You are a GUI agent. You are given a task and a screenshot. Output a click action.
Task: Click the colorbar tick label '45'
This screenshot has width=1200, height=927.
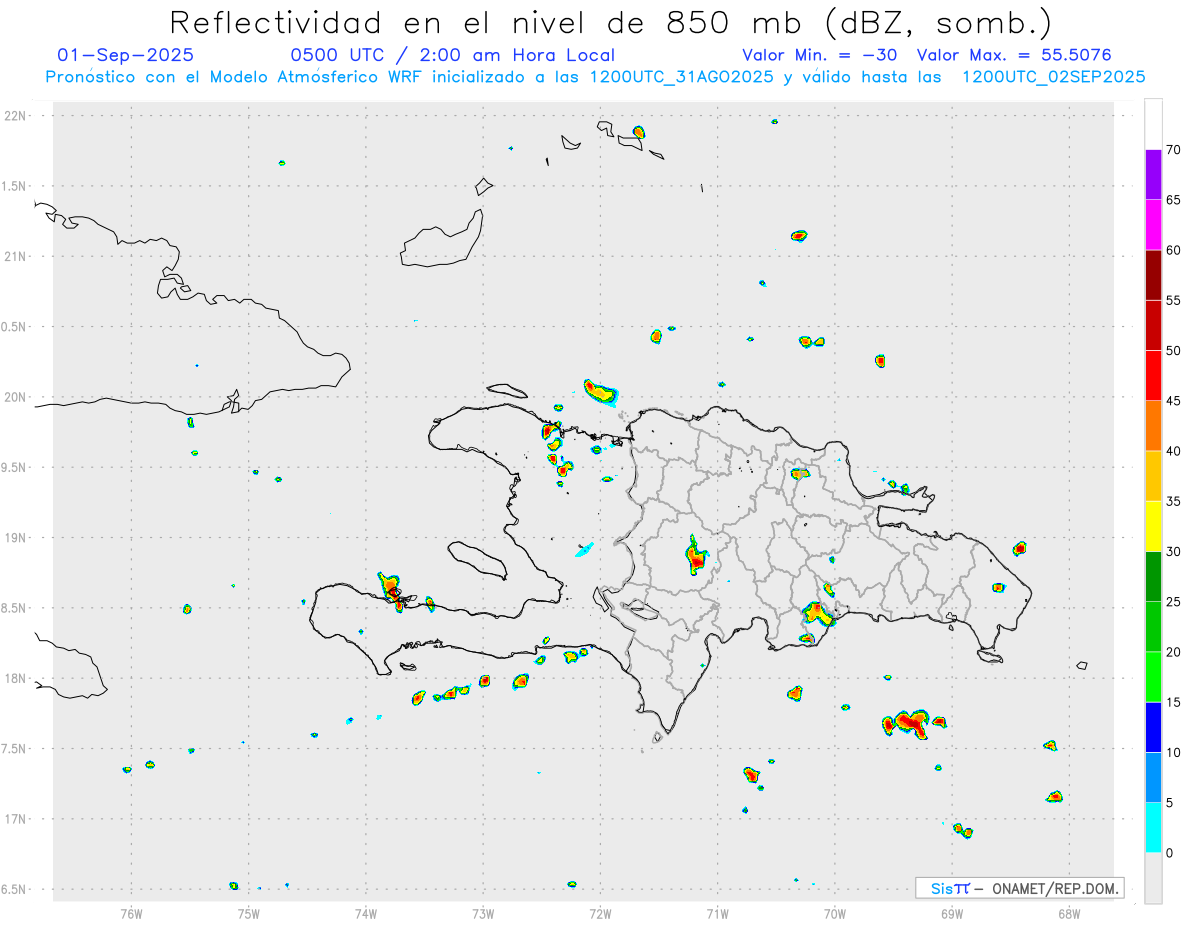tap(1174, 401)
